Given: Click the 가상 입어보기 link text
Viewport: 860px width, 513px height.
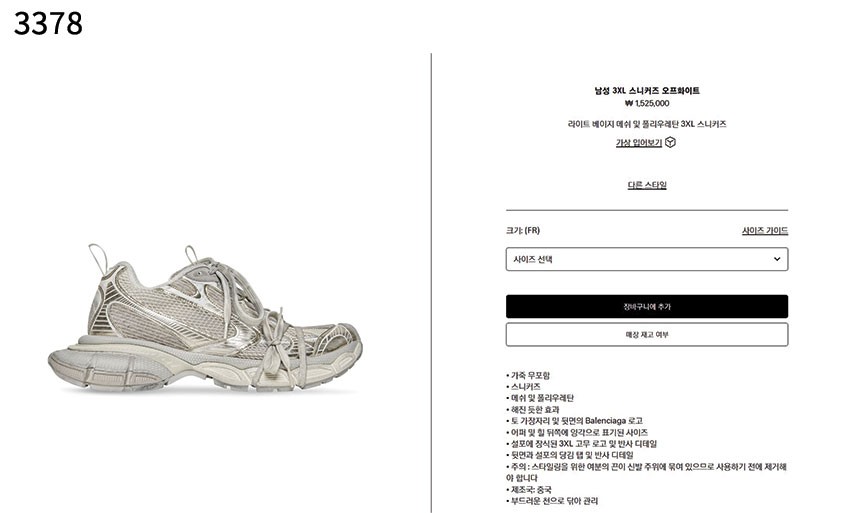Looking at the screenshot, I should pyautogui.click(x=638, y=143).
